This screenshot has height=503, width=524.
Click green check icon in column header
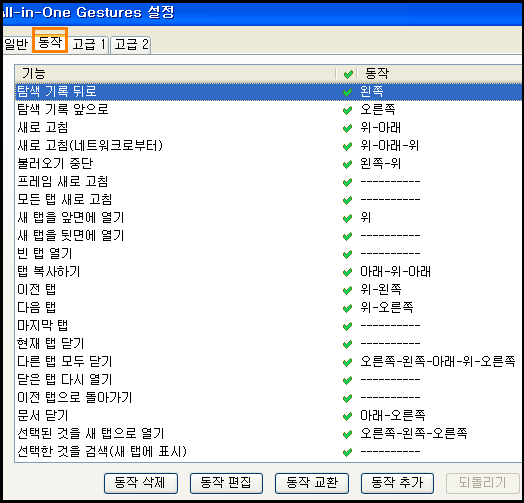348,74
